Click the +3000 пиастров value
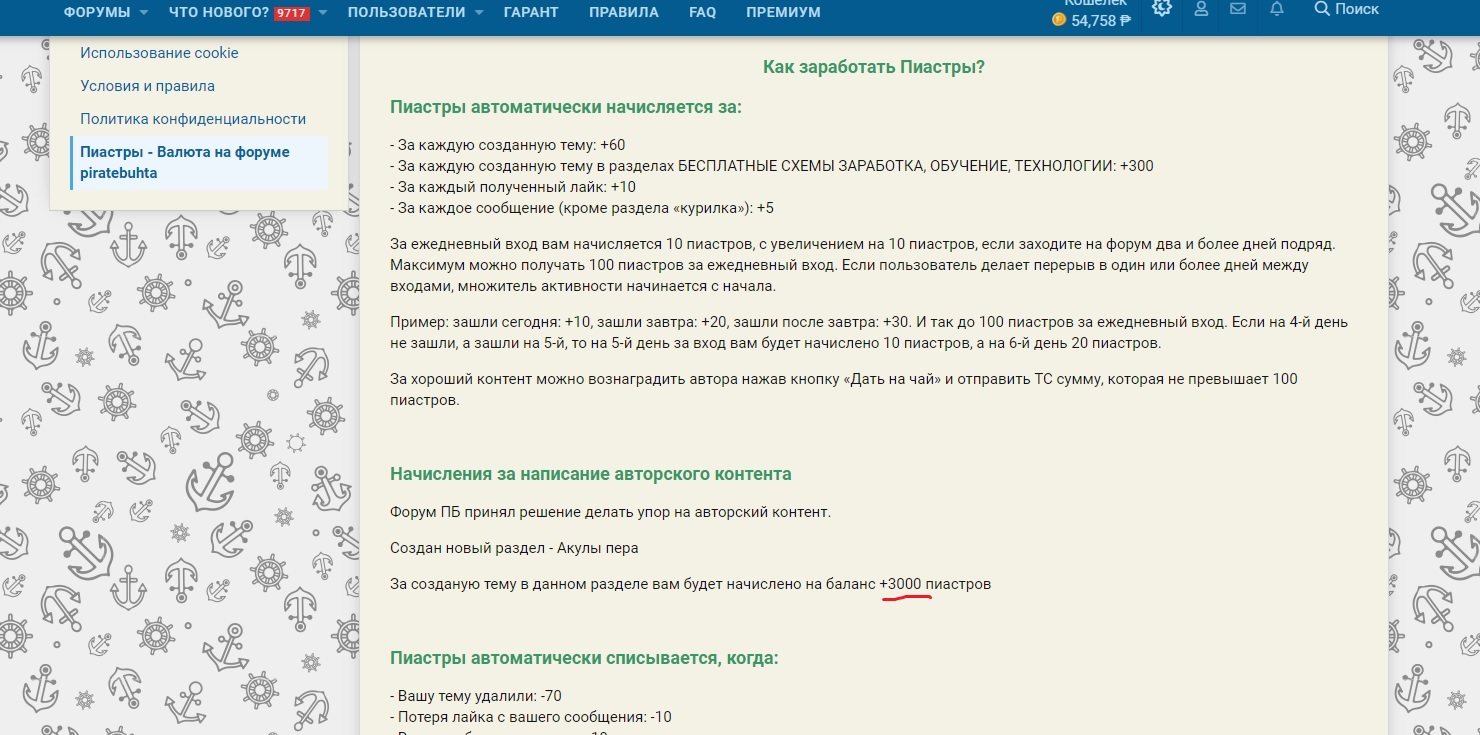 (935, 584)
